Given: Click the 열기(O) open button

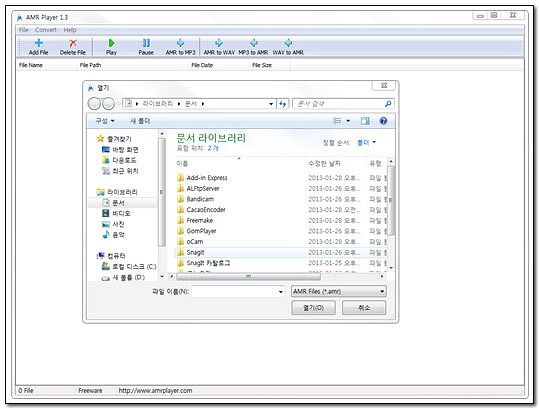Looking at the screenshot, I should (x=313, y=308).
